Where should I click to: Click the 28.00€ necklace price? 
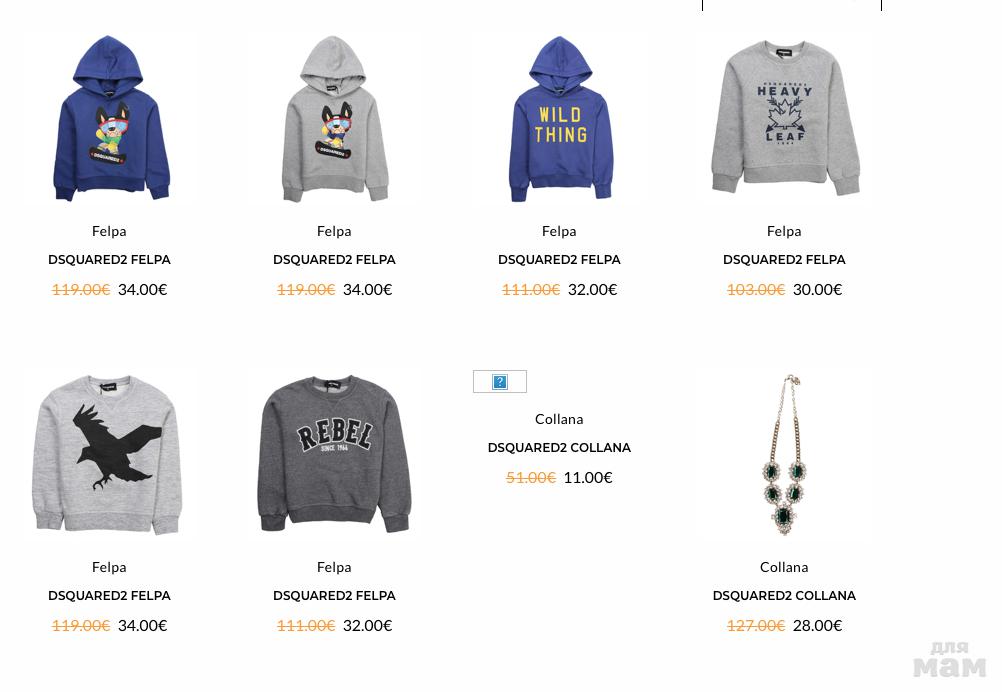pos(817,626)
